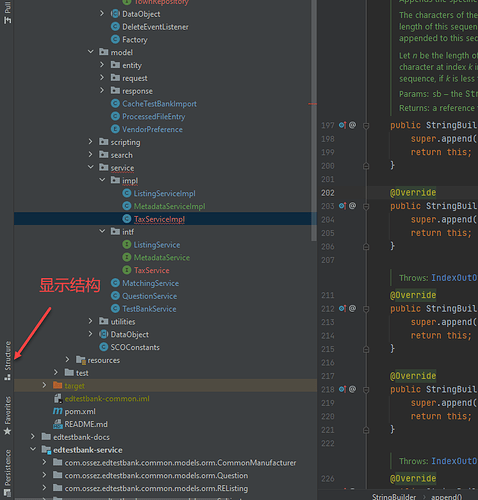This screenshot has height=500, width=478.
Task: Click the pom.xml Maven icon
Action: (58, 411)
